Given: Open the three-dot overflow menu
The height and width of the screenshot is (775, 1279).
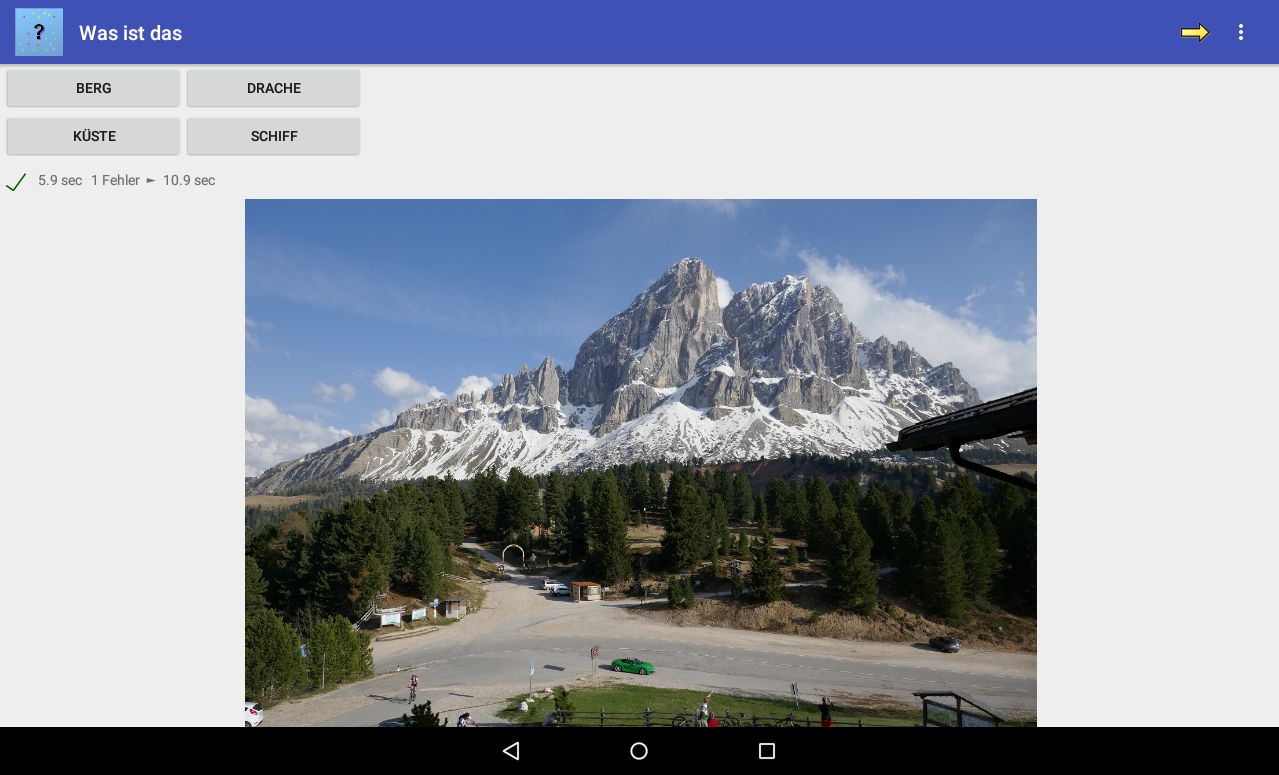Looking at the screenshot, I should [x=1241, y=33].
